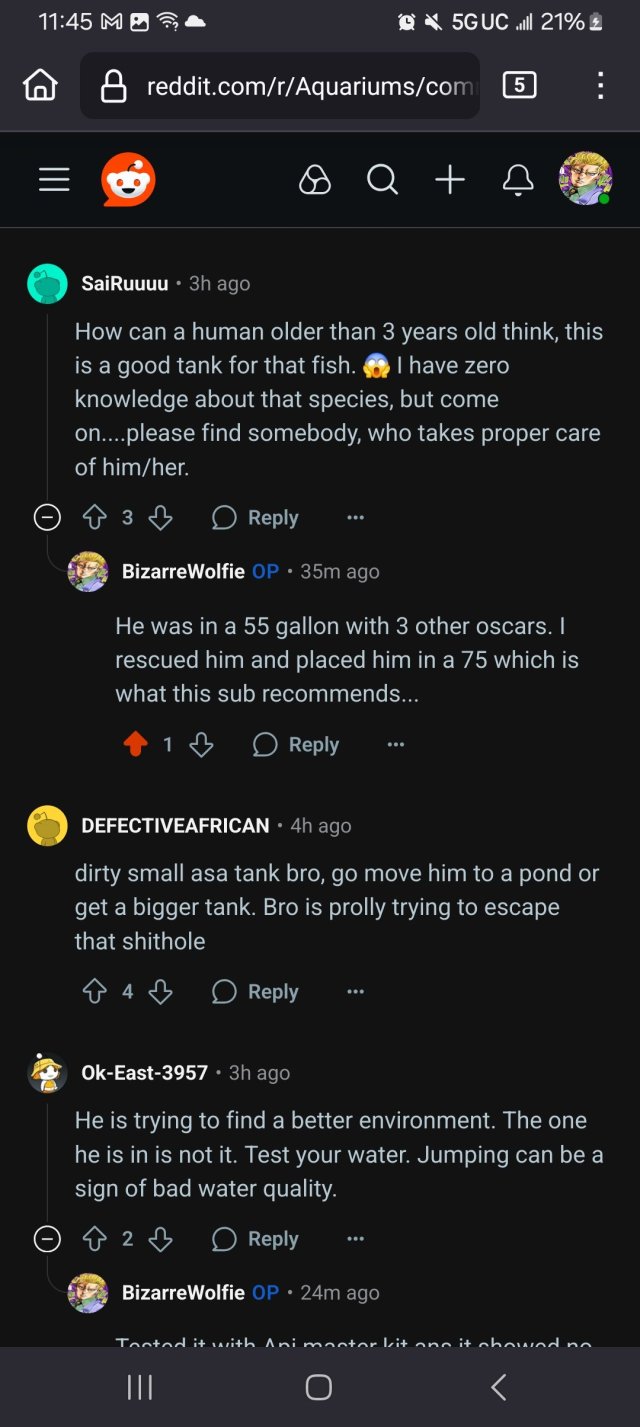640x1427 pixels.
Task: Open browser three-dot overflow menu
Action: point(600,86)
